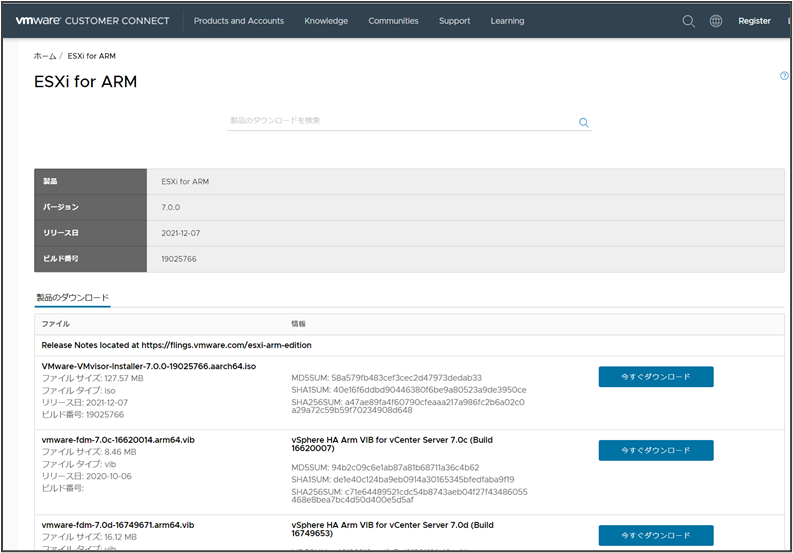Image resolution: width=793 pixels, height=553 pixels.
Task: Click file name vmware-fdm-7.0c-16620014.arm64.vib
Action: pos(118,440)
